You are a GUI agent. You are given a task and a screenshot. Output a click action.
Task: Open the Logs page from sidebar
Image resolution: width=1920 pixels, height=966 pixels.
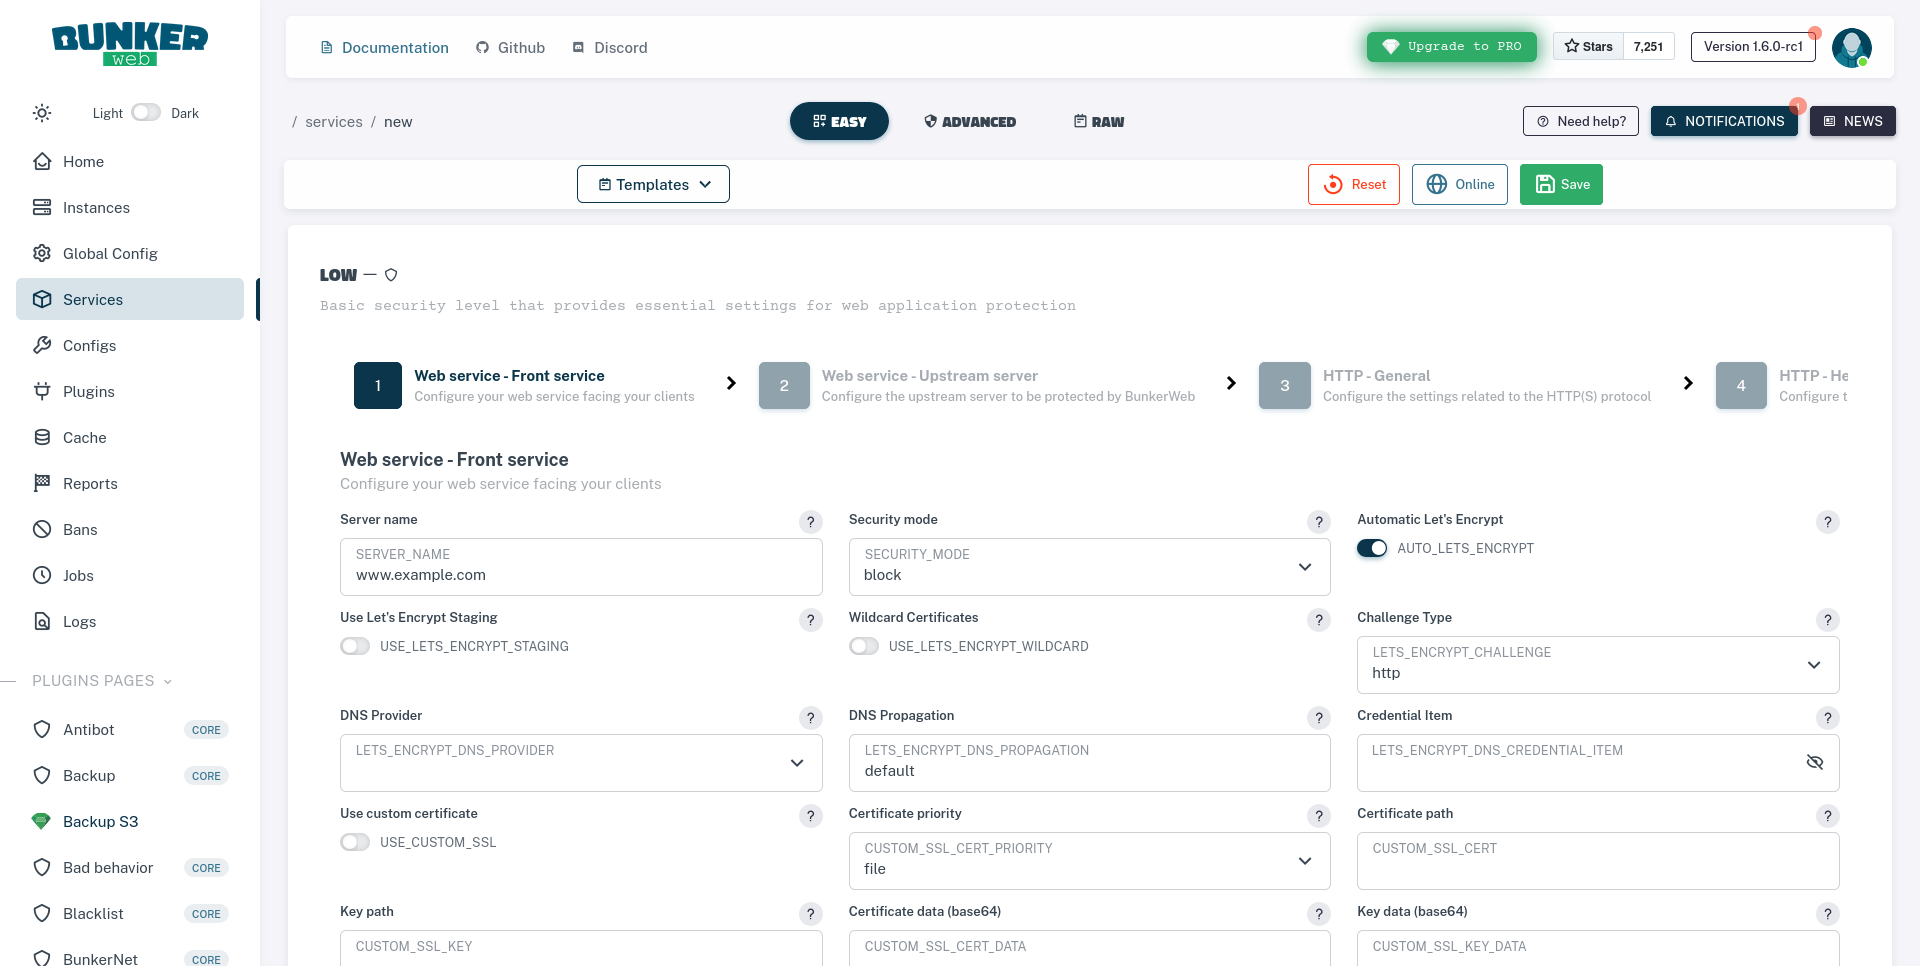[78, 621]
